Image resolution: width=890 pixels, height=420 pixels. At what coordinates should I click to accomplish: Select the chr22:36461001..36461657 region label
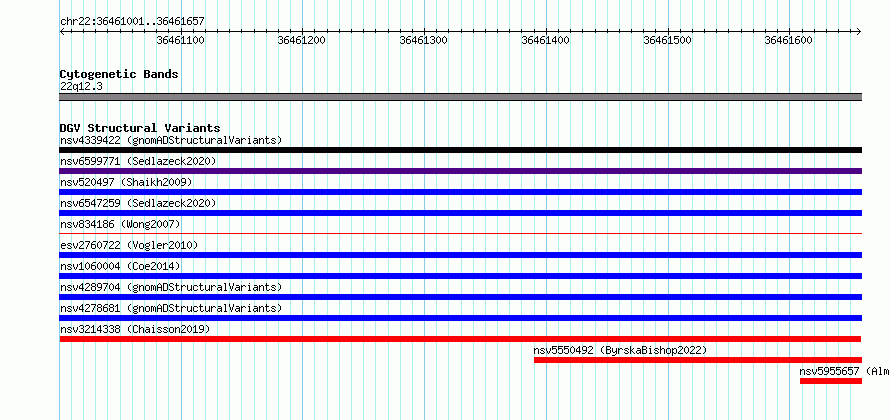tap(132, 22)
